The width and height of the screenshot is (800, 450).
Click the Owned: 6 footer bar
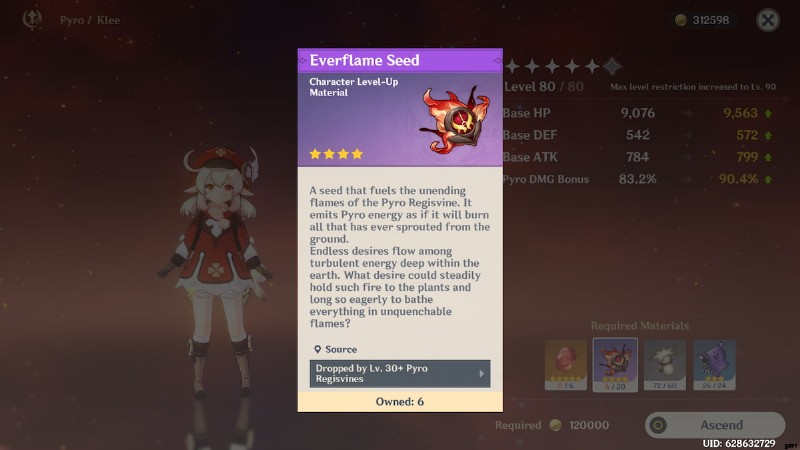pos(400,402)
